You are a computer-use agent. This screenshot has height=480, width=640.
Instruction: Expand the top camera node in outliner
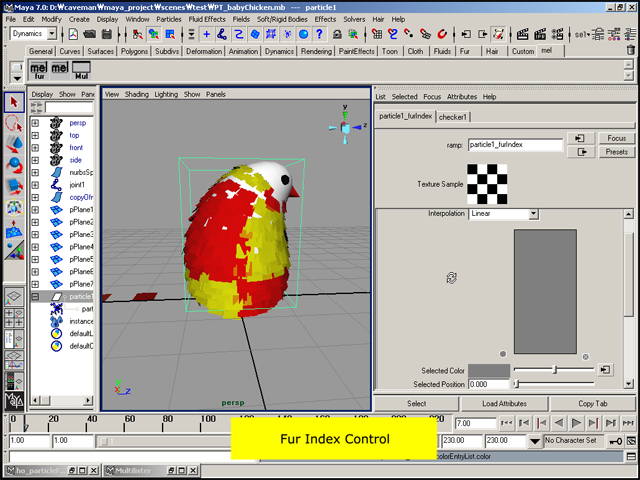click(36, 135)
